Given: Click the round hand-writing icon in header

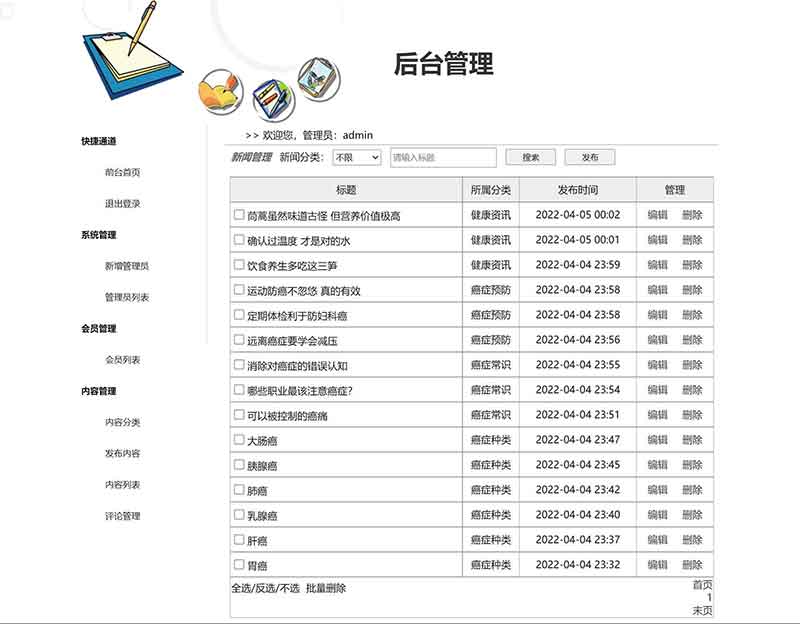Looking at the screenshot, I should tap(220, 91).
